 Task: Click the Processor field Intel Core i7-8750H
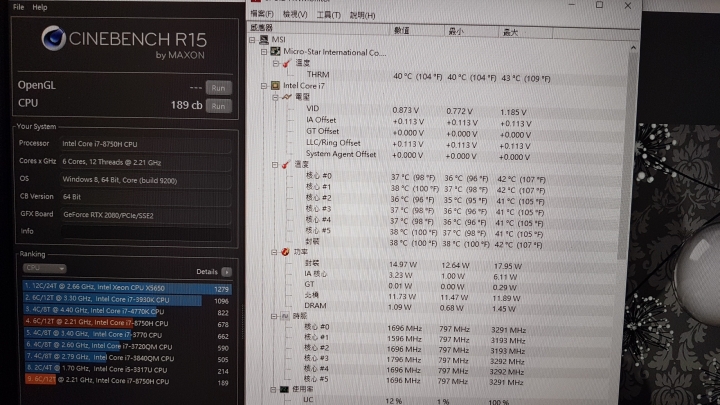(x=146, y=144)
